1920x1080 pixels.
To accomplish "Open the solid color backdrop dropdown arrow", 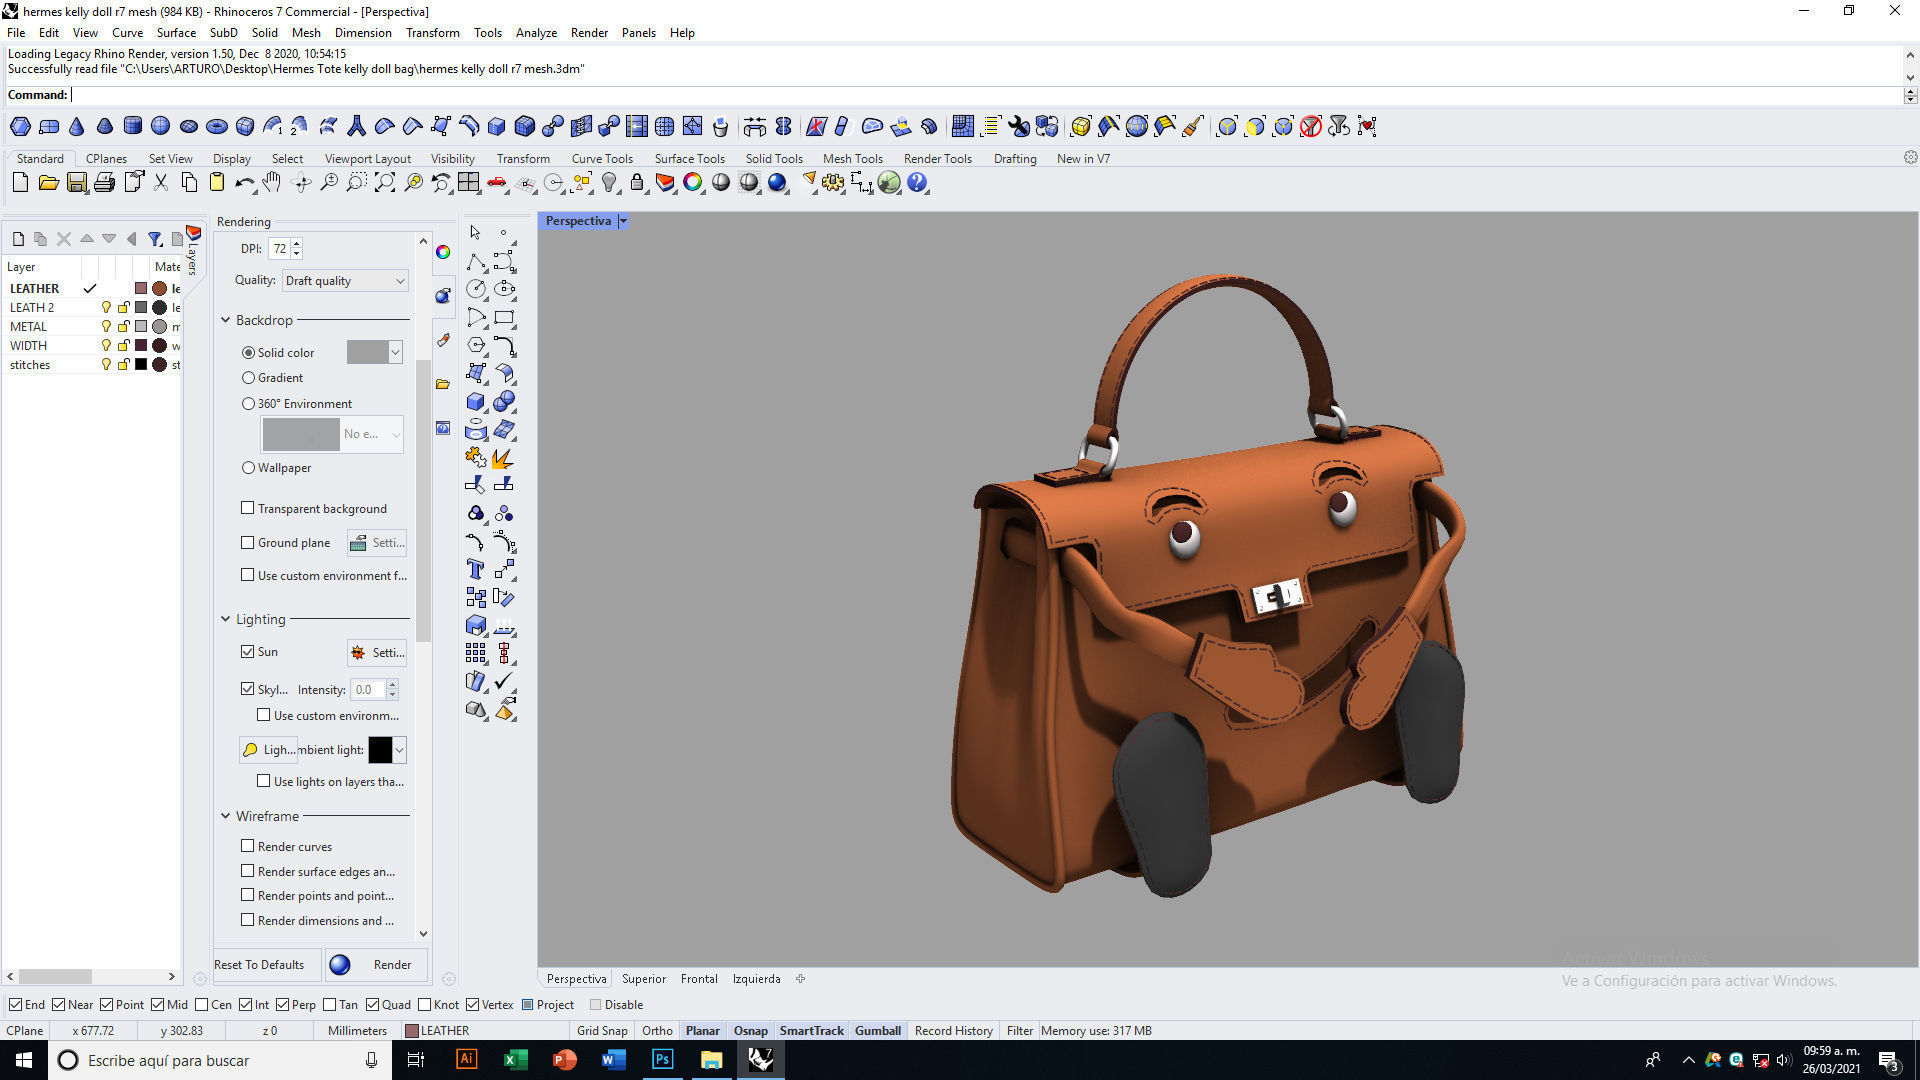I will (x=395, y=352).
